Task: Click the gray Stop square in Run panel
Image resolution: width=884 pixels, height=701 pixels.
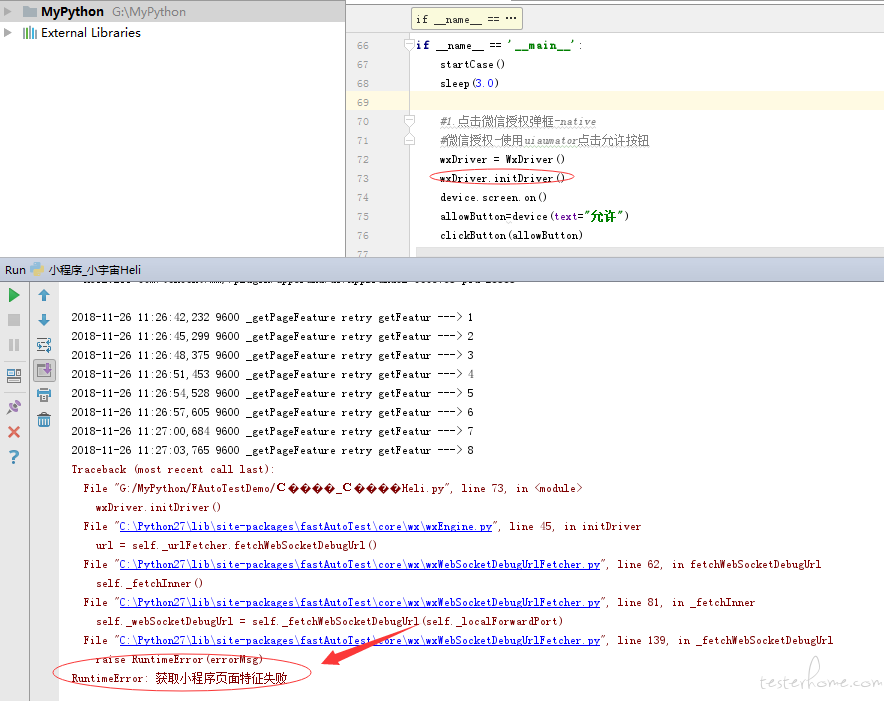Action: (x=14, y=320)
